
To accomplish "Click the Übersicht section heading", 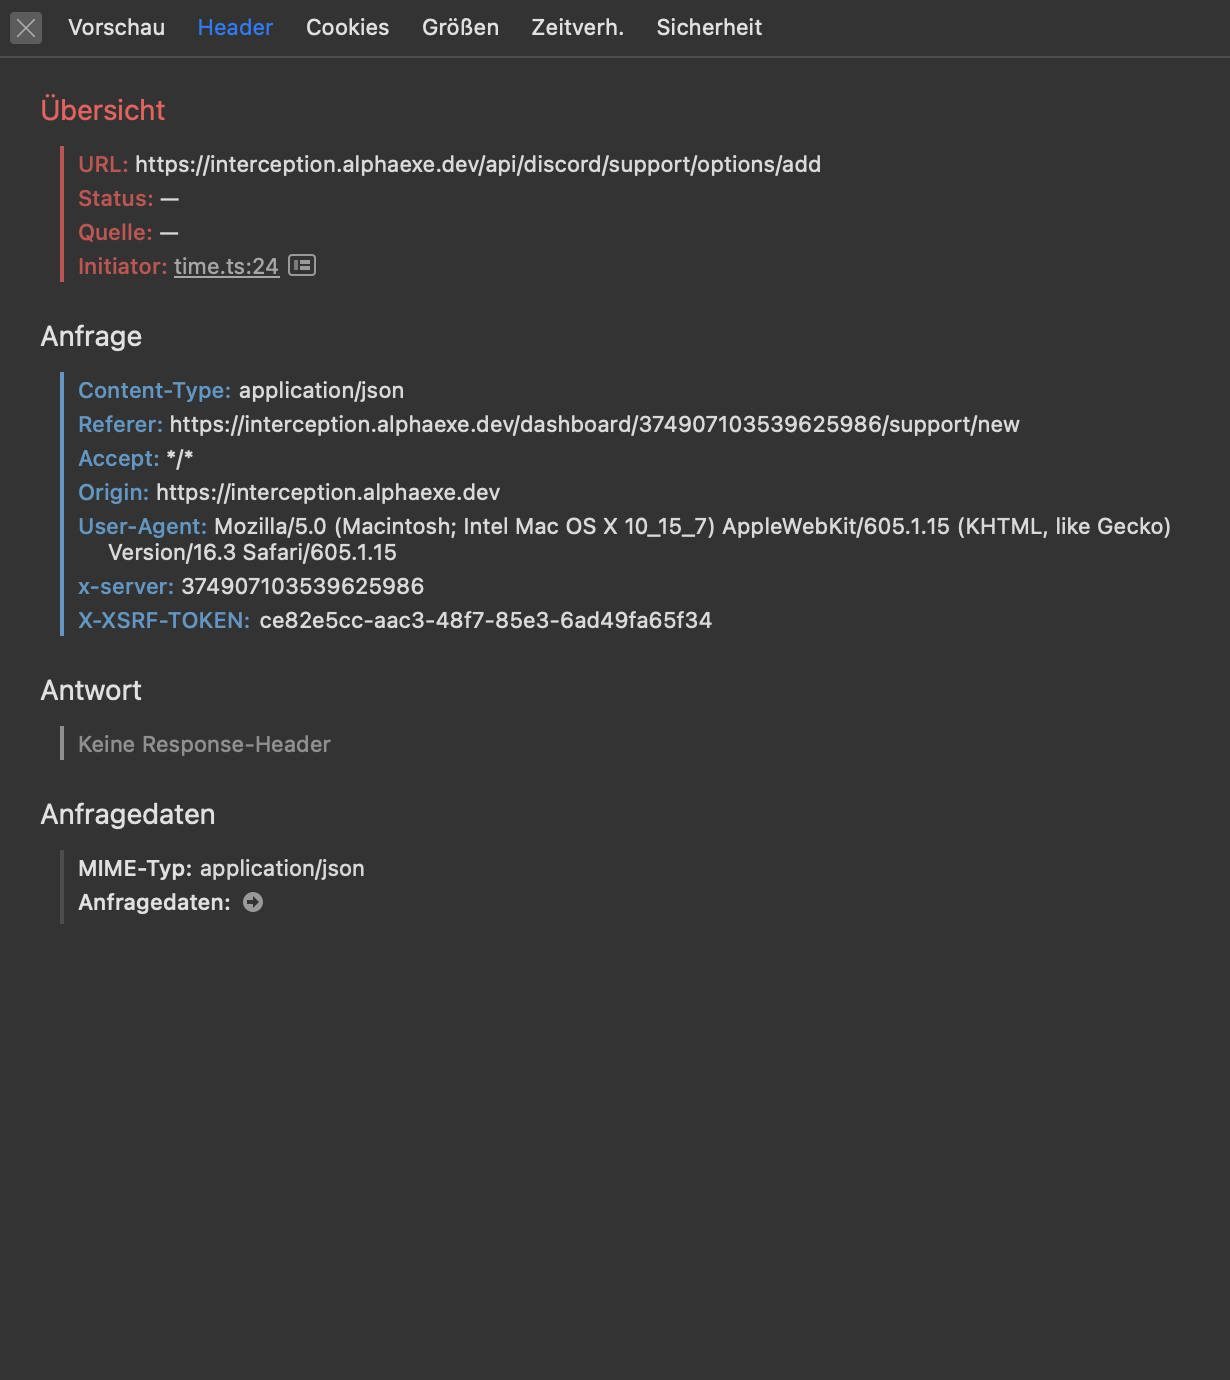I will pyautogui.click(x=103, y=110).
